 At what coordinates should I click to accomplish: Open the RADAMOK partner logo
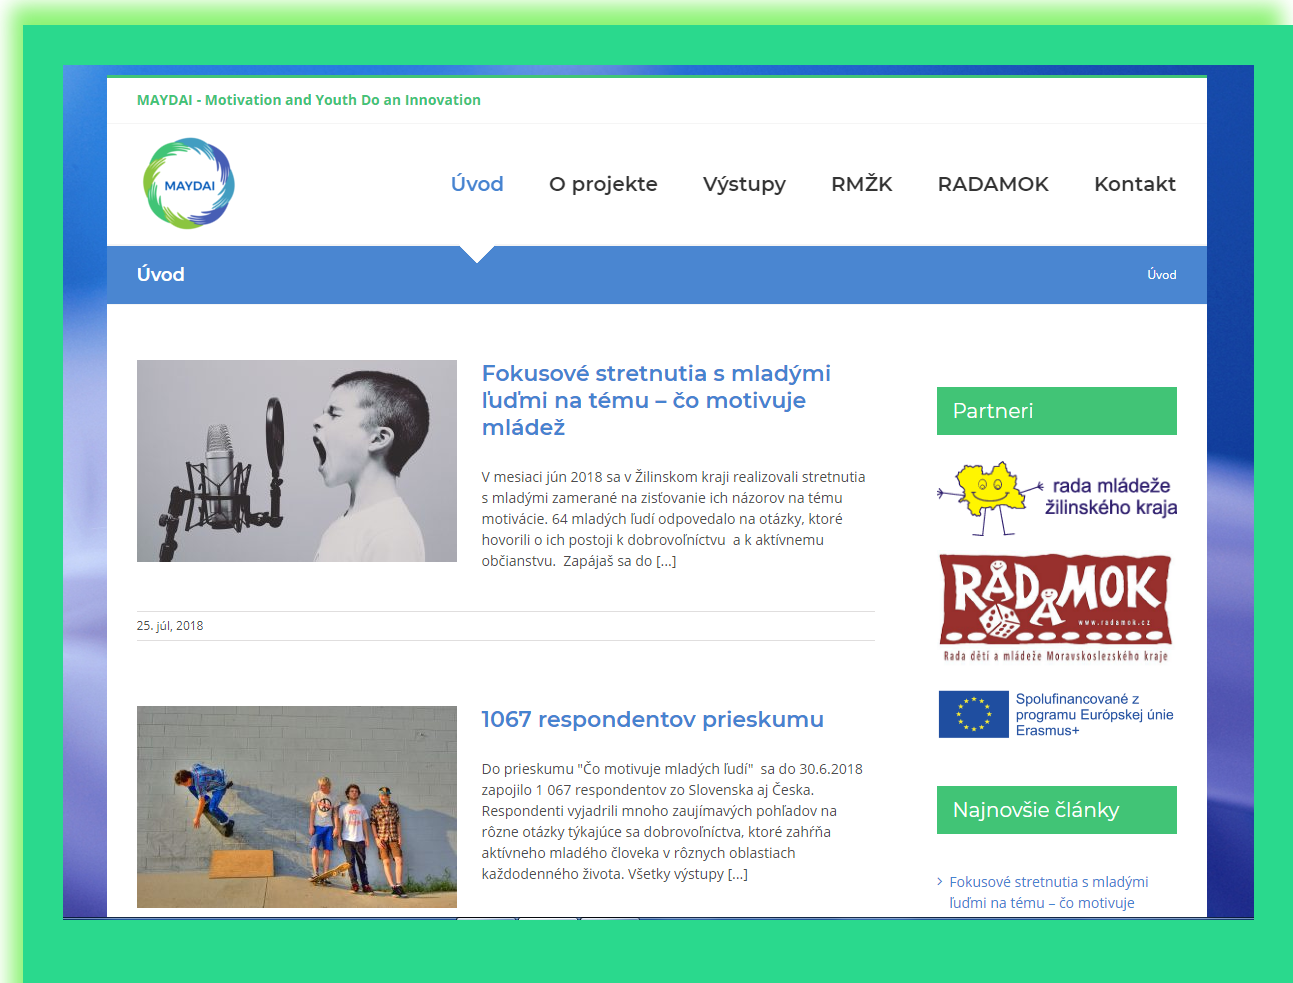pyautogui.click(x=1056, y=608)
